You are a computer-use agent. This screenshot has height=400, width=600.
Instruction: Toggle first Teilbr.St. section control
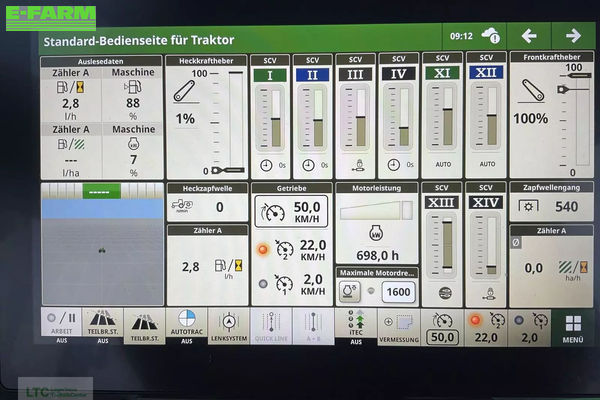pyautogui.click(x=103, y=325)
